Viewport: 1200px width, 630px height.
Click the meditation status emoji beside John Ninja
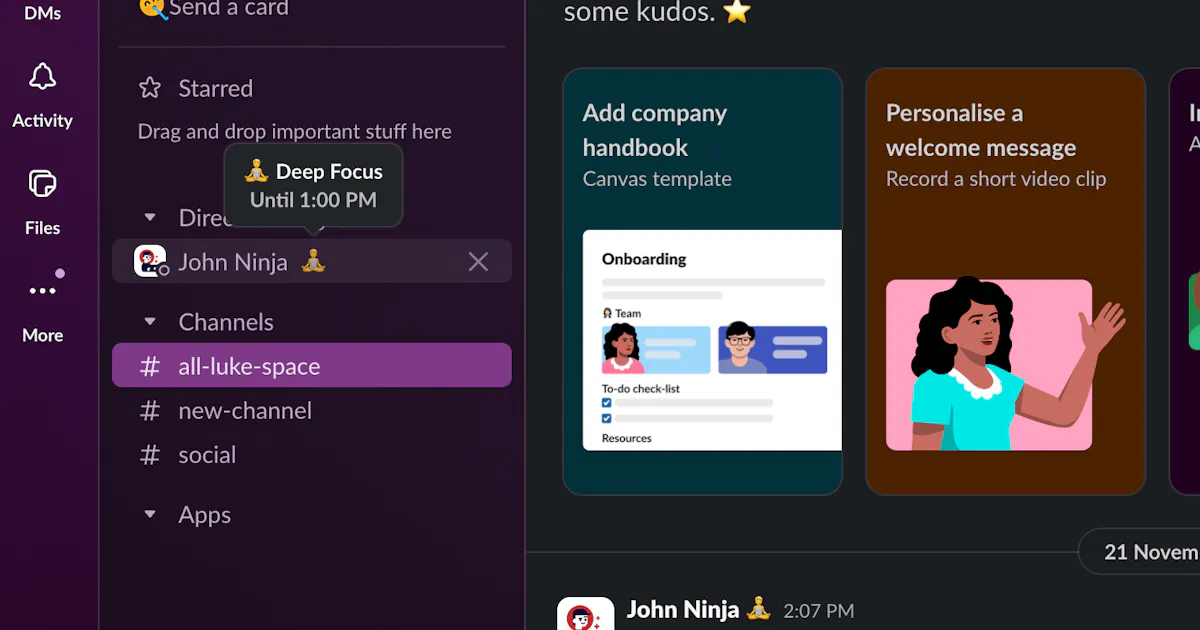pyautogui.click(x=314, y=261)
